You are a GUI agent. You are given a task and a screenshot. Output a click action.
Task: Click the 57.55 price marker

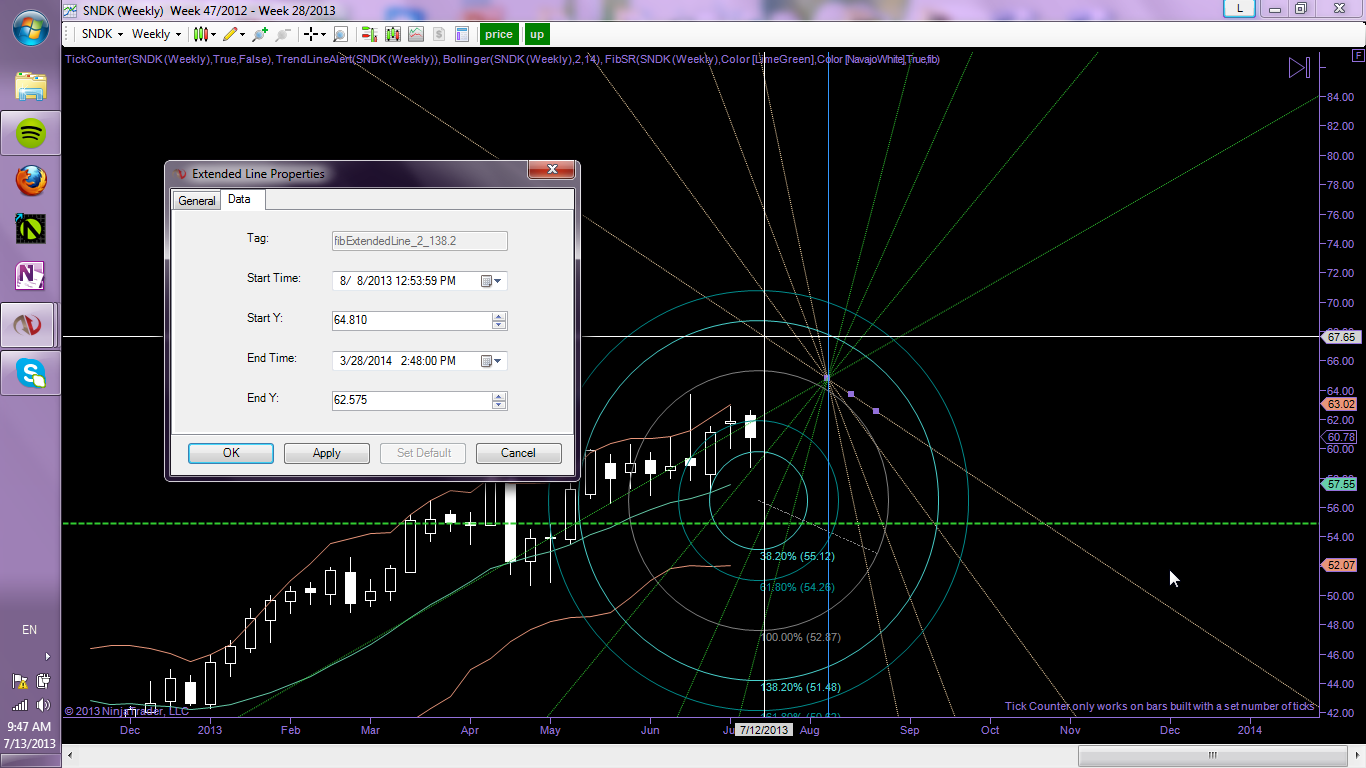pyautogui.click(x=1340, y=484)
